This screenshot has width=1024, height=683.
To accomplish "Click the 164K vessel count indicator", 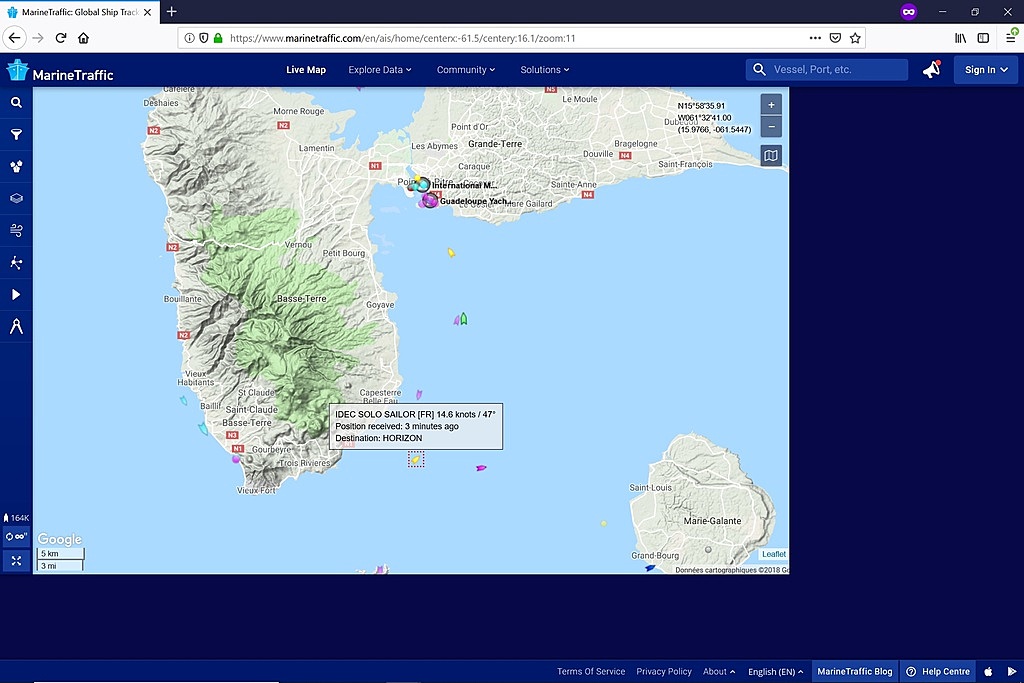I will point(16,518).
